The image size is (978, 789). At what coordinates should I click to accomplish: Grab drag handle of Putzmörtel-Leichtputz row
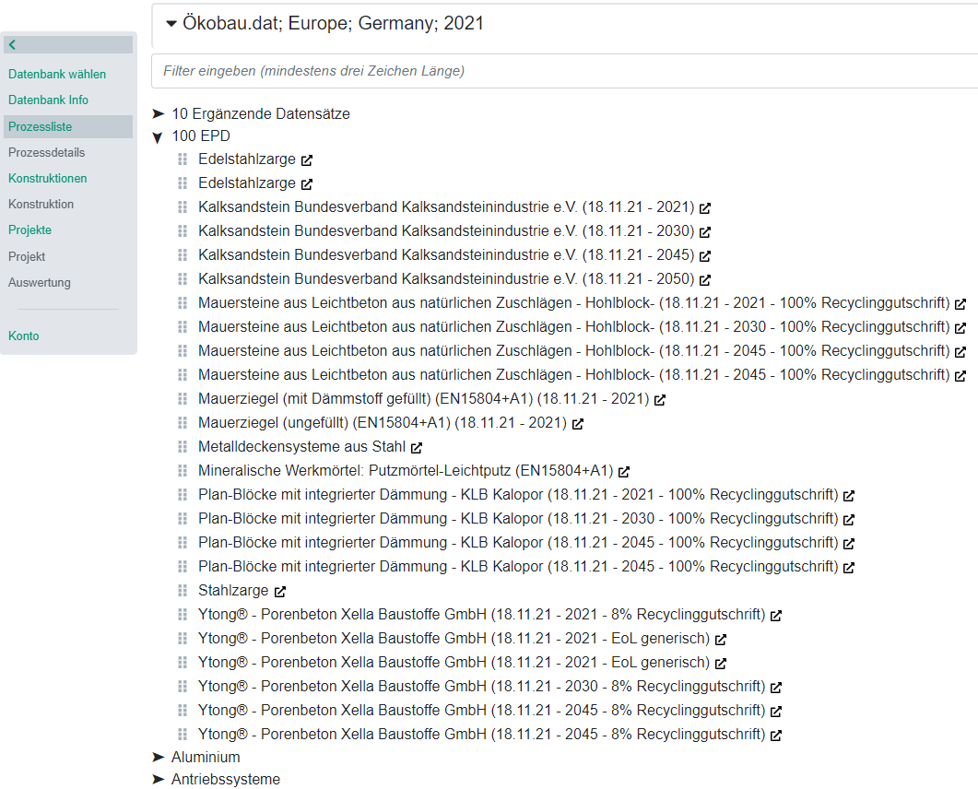point(182,470)
